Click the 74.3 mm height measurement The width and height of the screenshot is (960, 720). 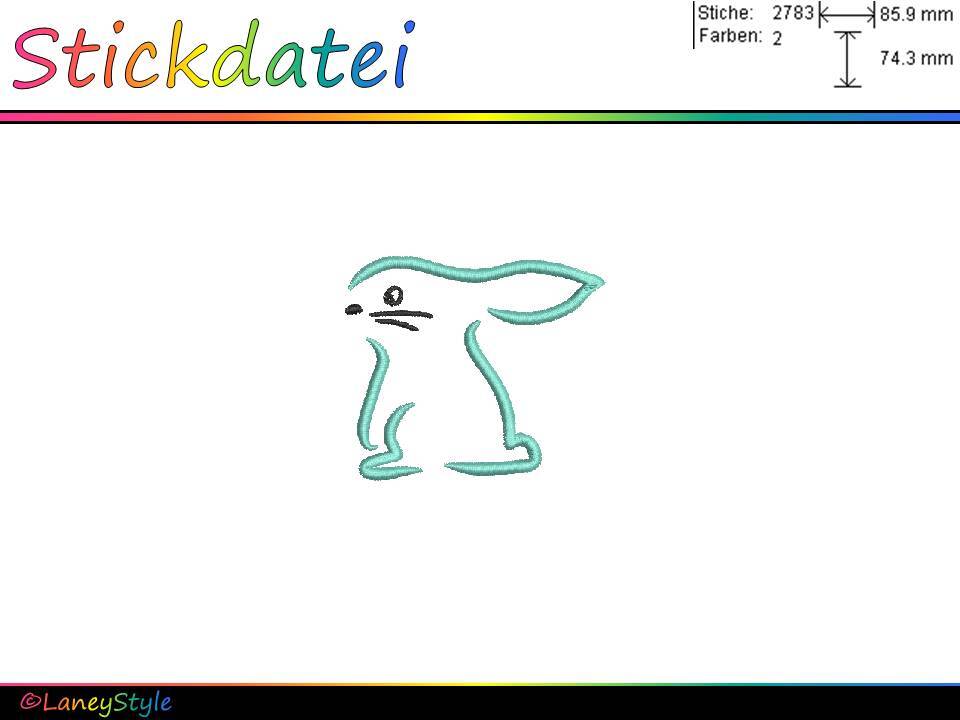[916, 58]
